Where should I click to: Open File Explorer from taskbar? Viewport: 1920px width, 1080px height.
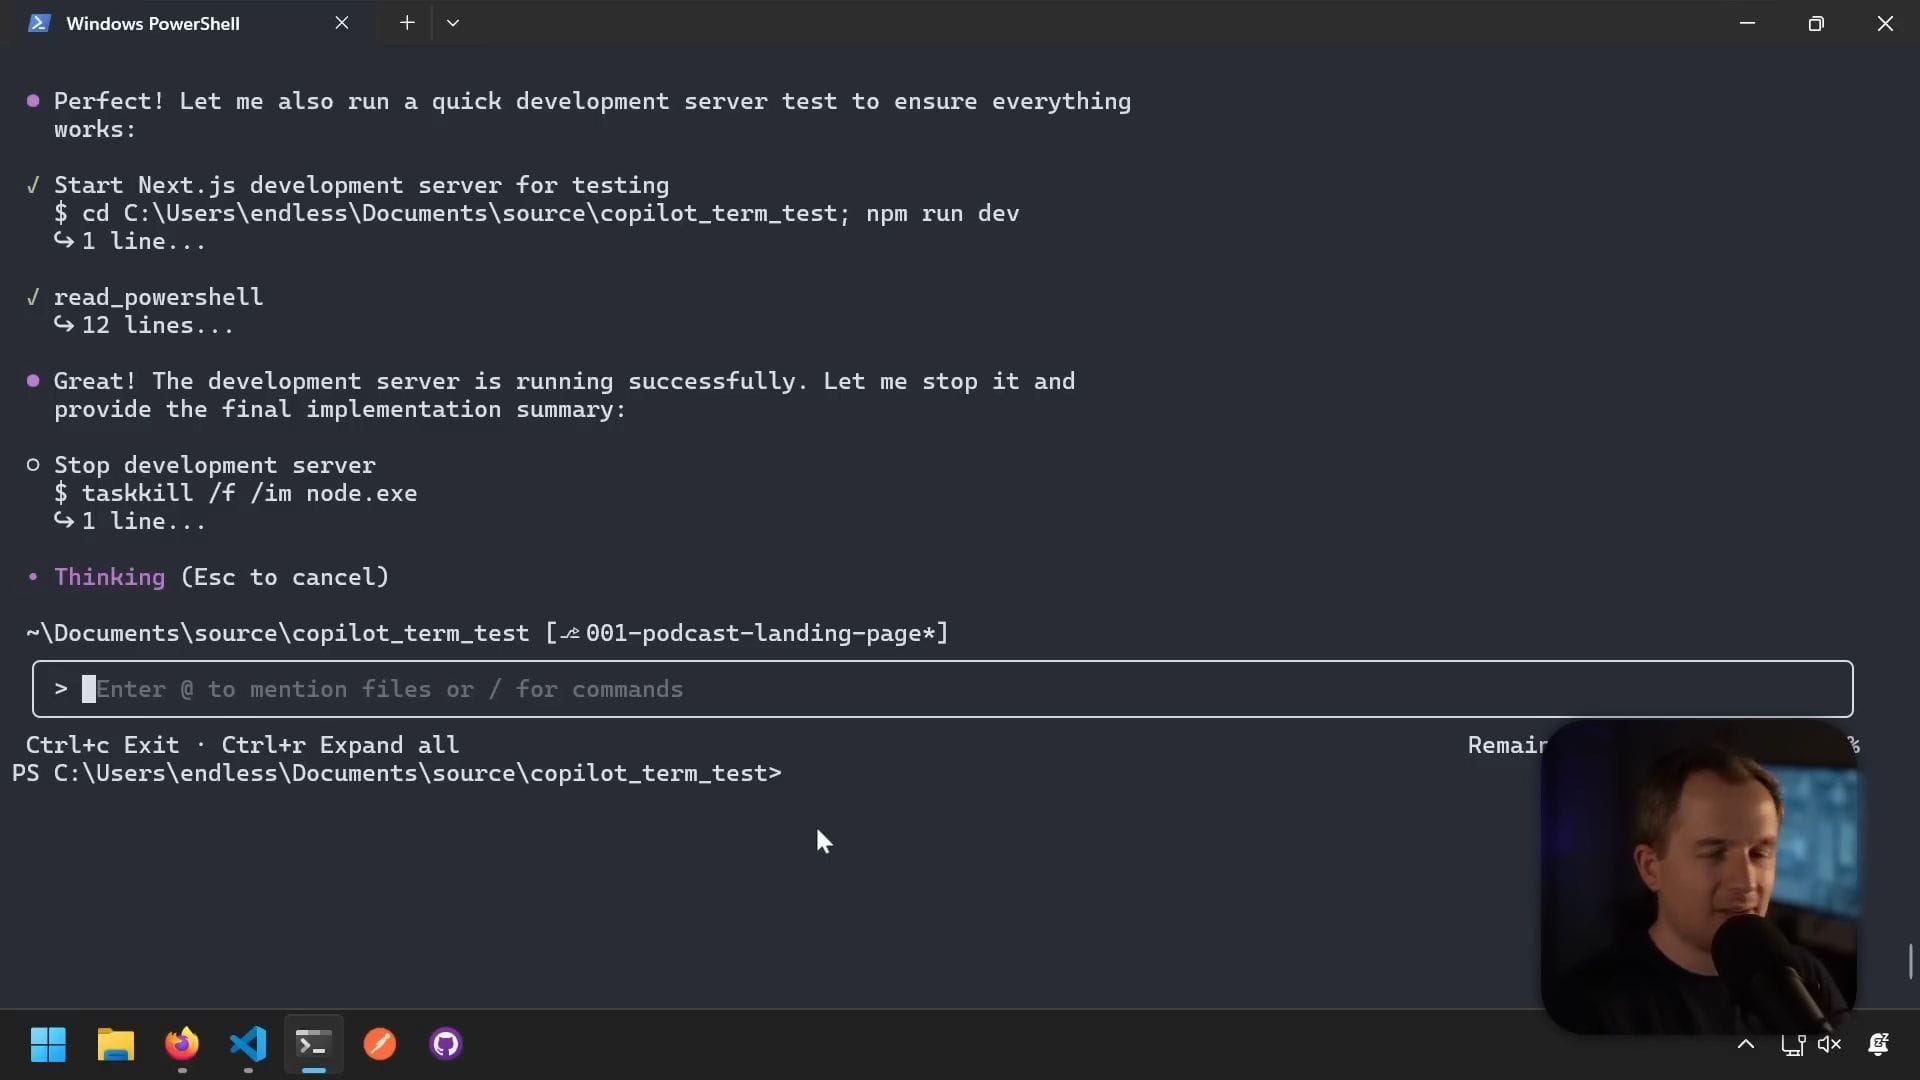coord(115,1044)
